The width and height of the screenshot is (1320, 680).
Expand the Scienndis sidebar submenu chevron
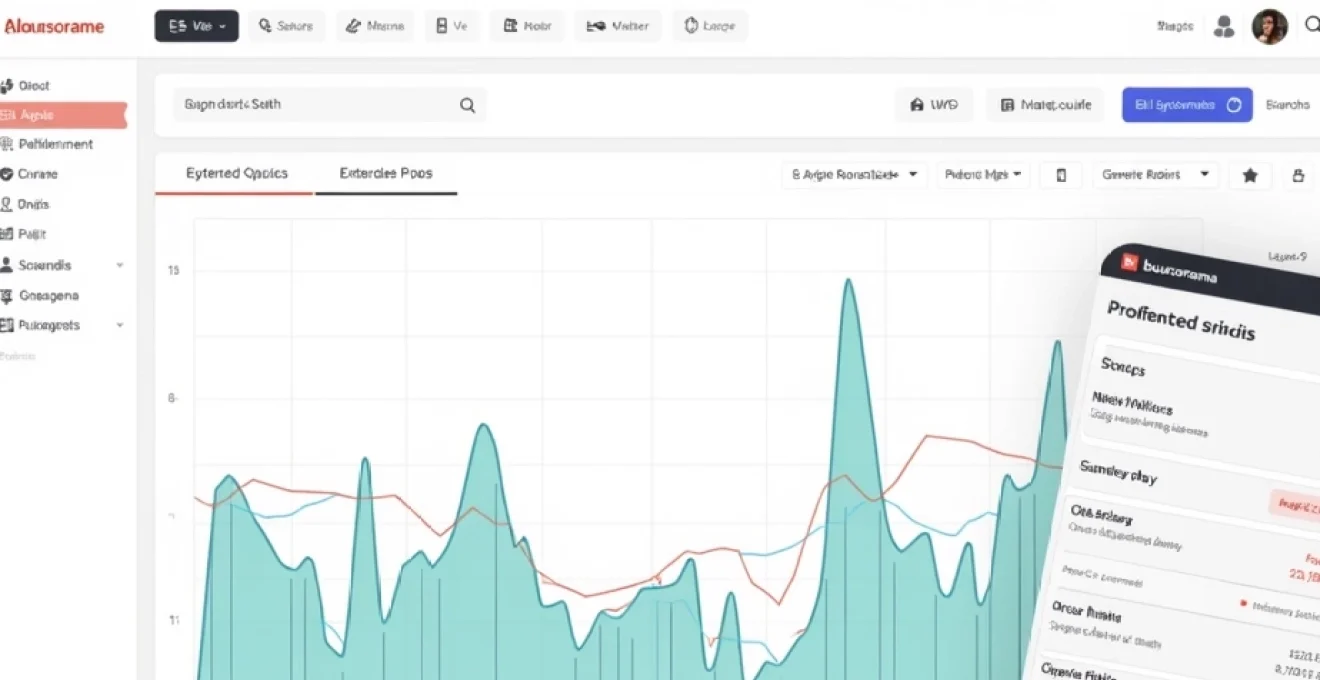coord(120,265)
